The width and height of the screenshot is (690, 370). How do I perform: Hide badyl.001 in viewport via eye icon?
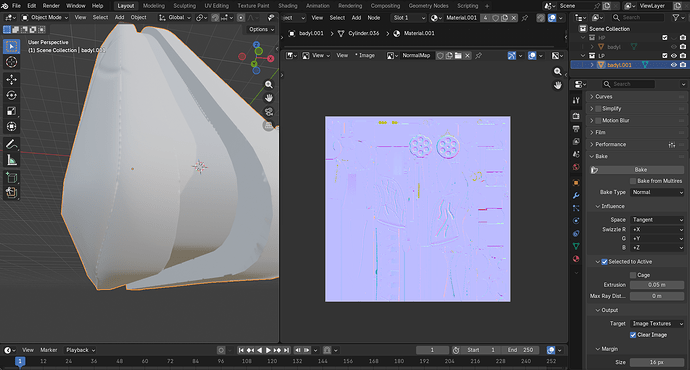coord(674,65)
